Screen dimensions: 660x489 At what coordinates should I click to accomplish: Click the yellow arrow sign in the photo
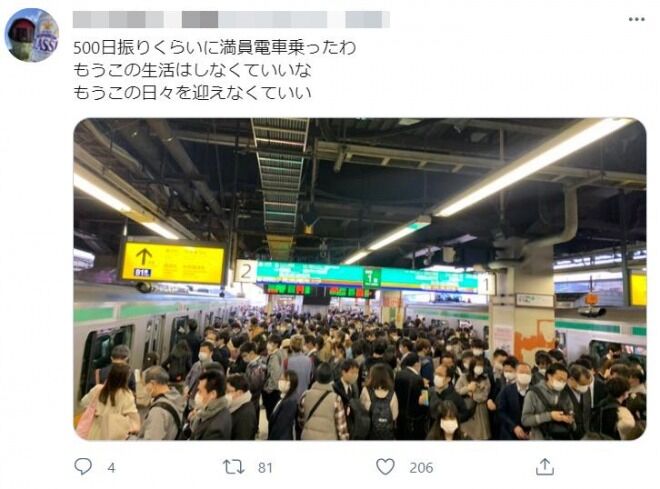(x=173, y=262)
